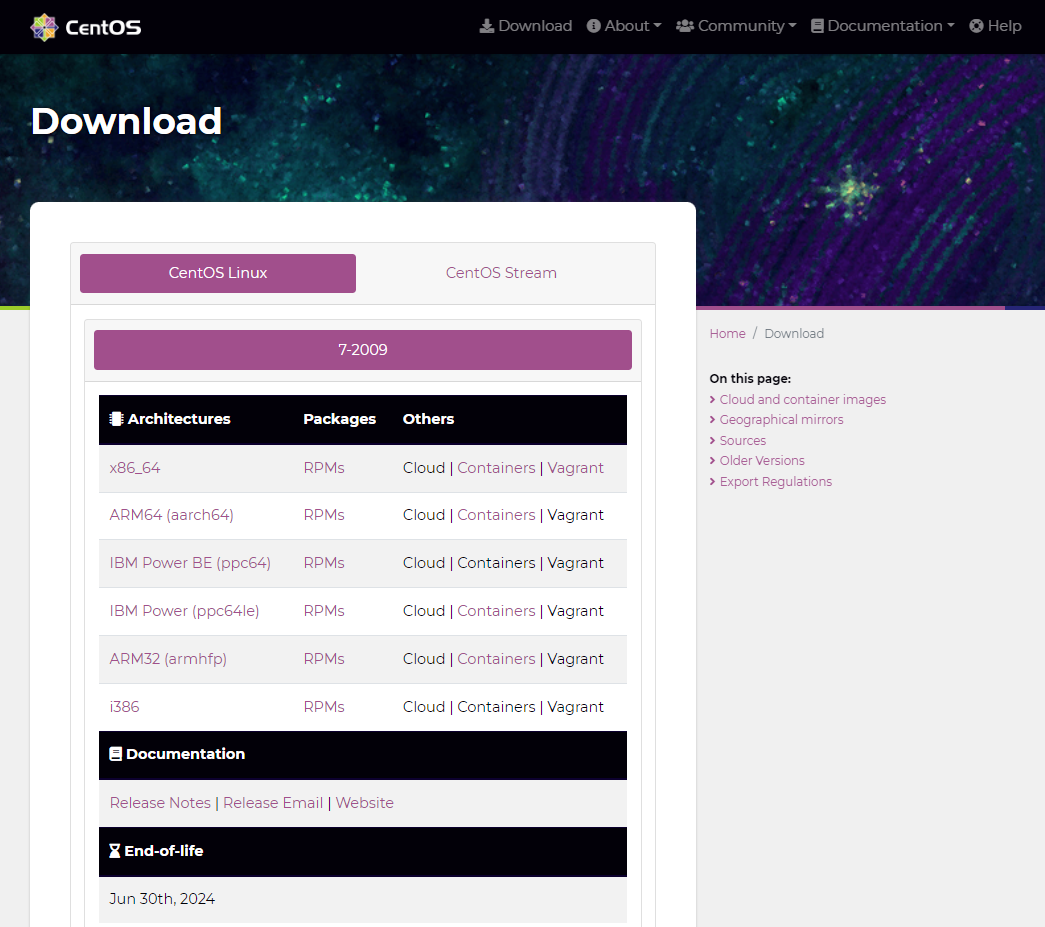Click the Architectures chip icon

pyautogui.click(x=117, y=419)
